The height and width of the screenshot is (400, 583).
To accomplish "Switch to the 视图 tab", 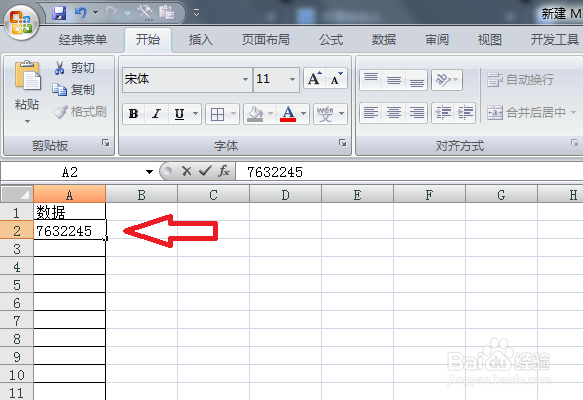I will coord(490,39).
